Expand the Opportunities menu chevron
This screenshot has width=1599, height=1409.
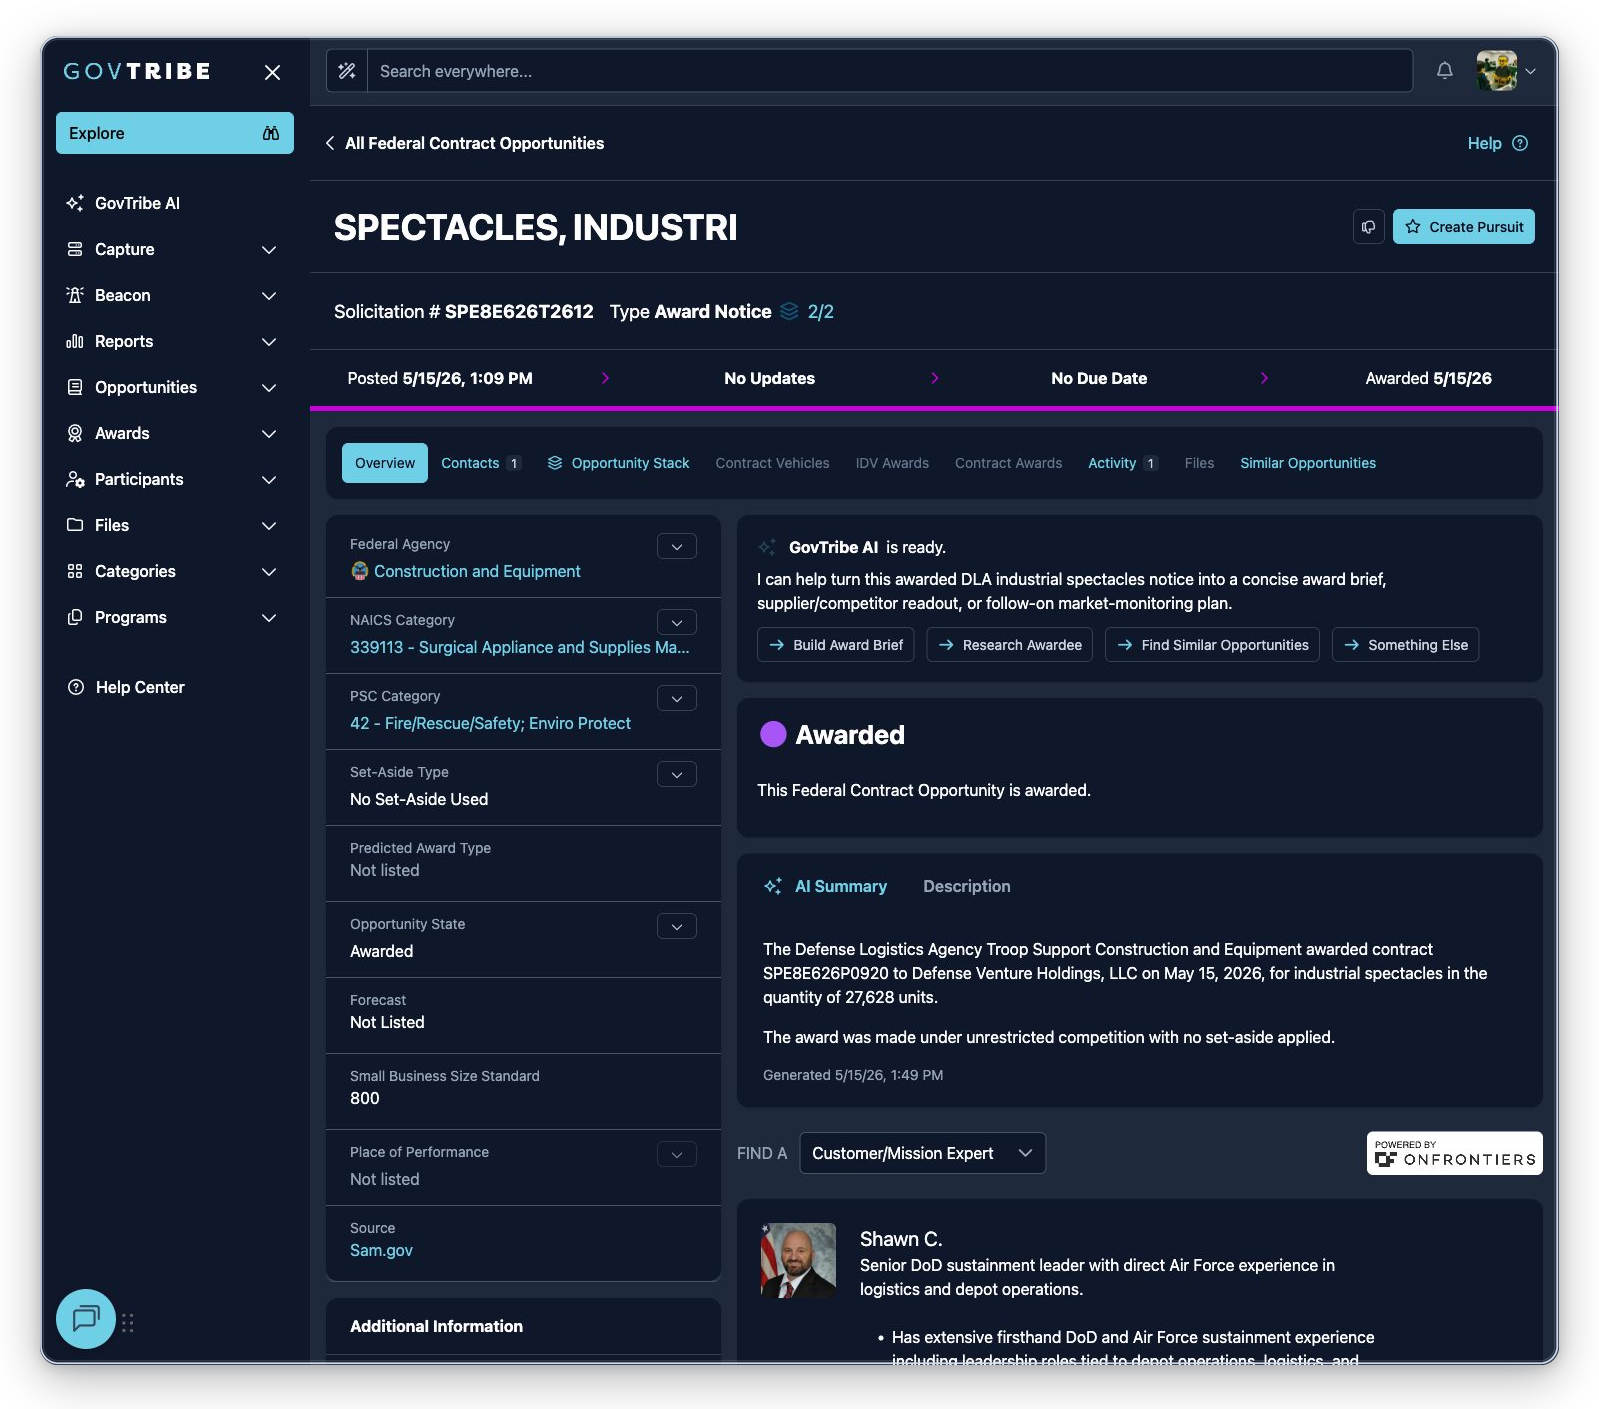(269, 387)
